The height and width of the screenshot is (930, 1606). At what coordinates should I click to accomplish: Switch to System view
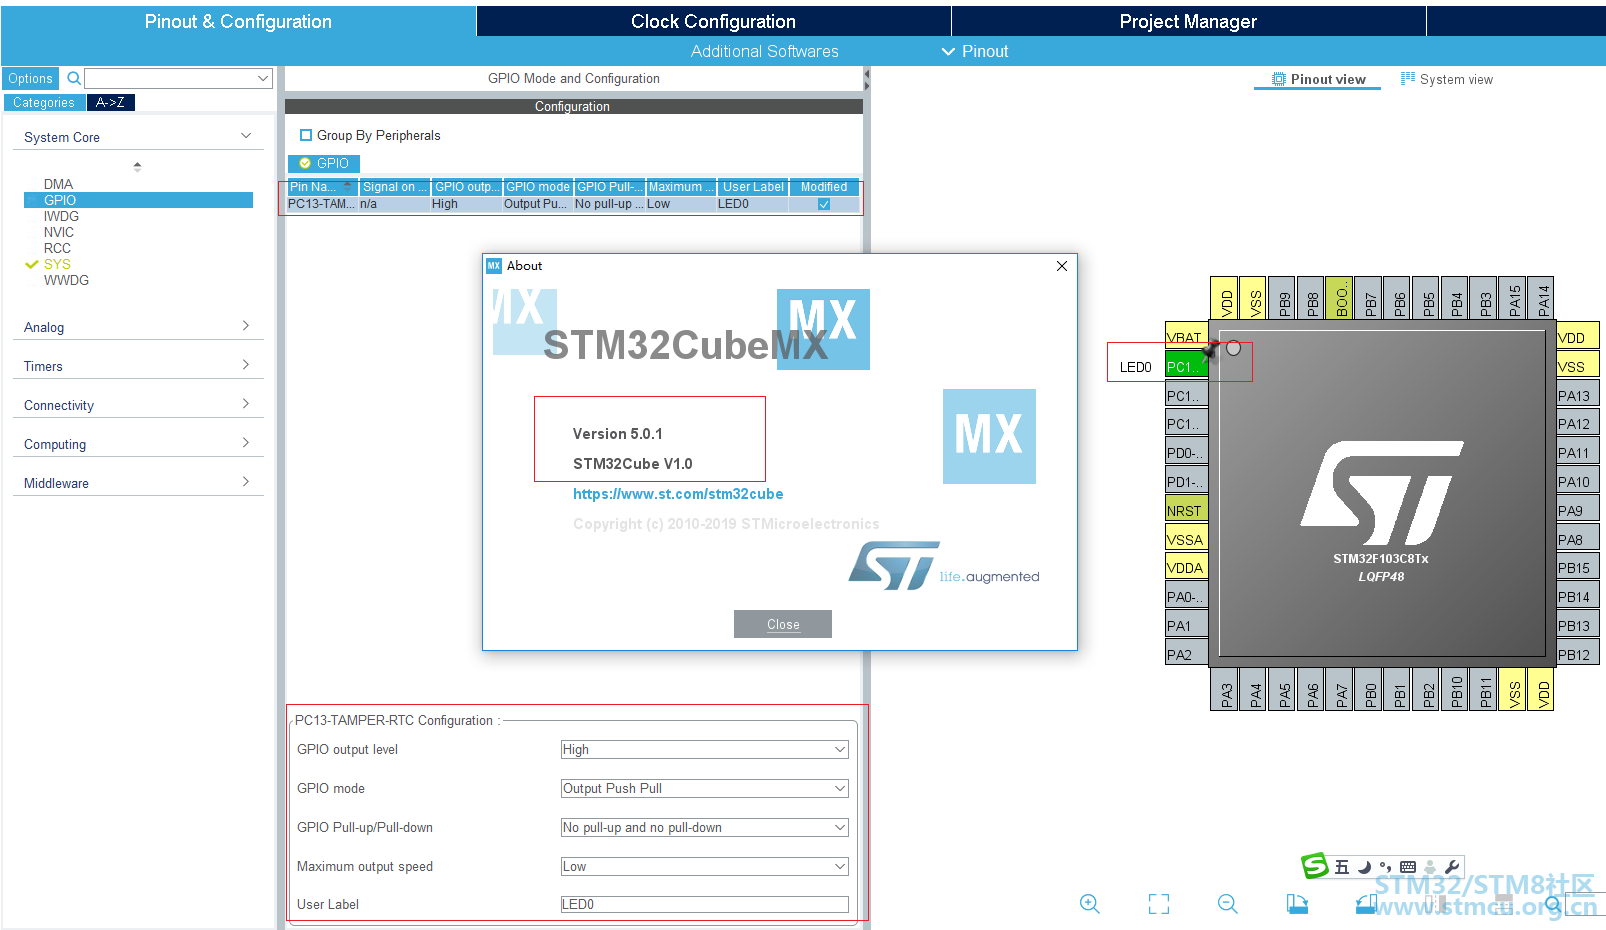pos(1446,79)
